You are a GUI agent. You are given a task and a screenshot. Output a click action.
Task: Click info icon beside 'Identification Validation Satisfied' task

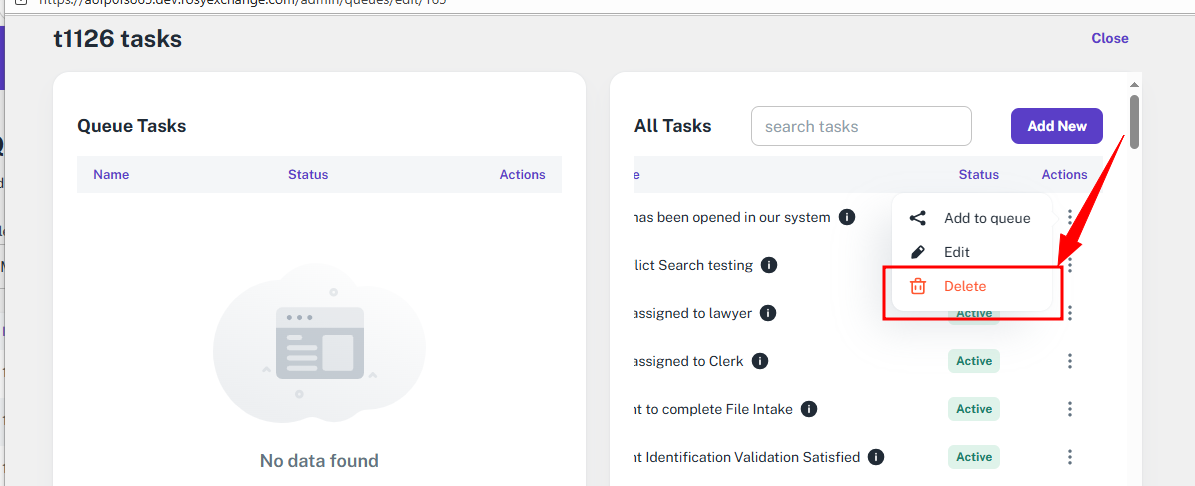pyautogui.click(x=876, y=457)
